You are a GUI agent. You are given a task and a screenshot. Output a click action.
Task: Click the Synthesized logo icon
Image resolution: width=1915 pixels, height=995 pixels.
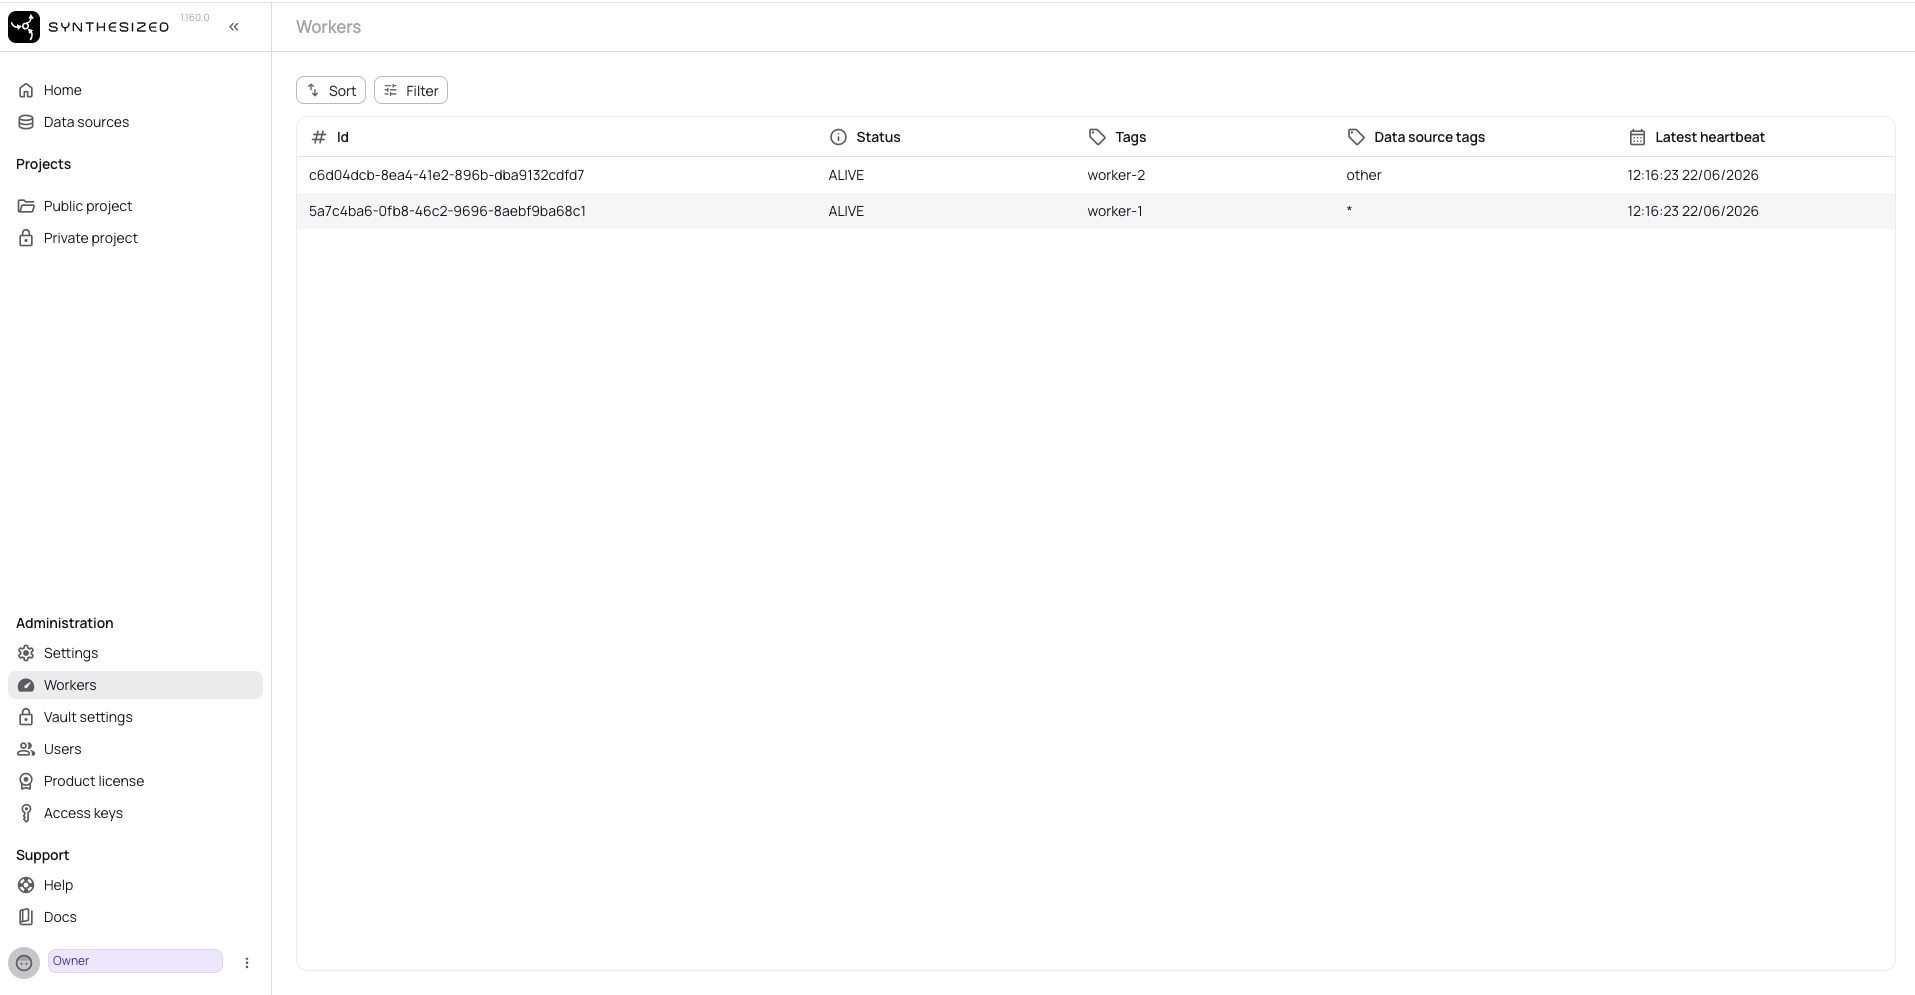click(x=24, y=27)
